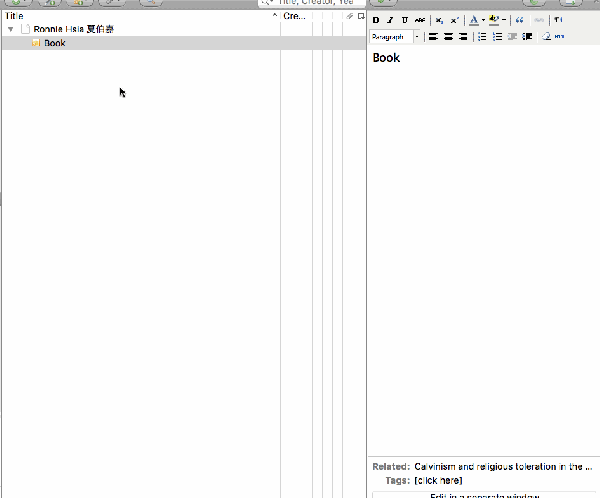Viewport: 600px width, 498px height.
Task: Insert a blockquote in the note
Action: 519,20
